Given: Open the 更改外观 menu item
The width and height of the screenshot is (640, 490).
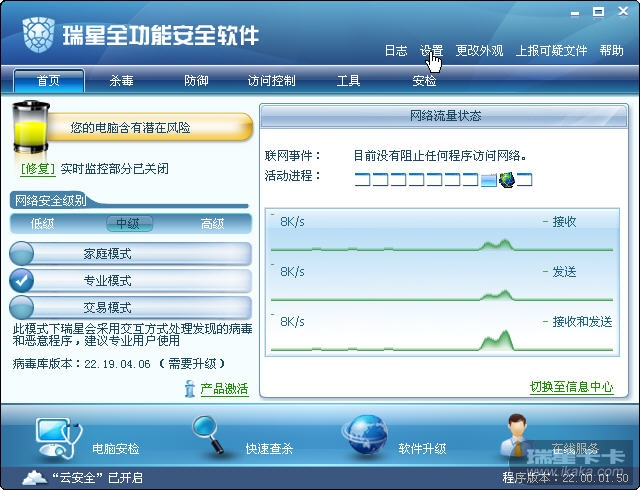Looking at the screenshot, I should [479, 51].
